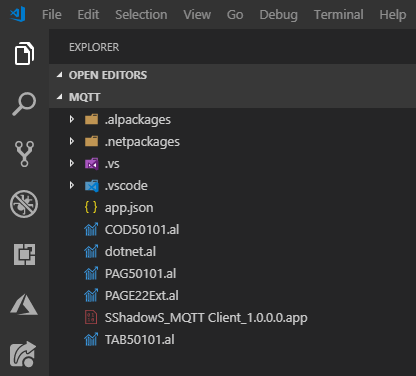Click the purple Visual Studio .vs folder icon

click(x=92, y=164)
